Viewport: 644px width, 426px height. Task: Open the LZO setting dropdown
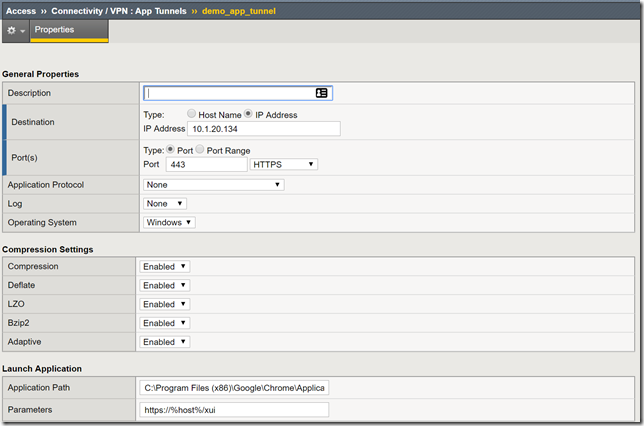165,304
